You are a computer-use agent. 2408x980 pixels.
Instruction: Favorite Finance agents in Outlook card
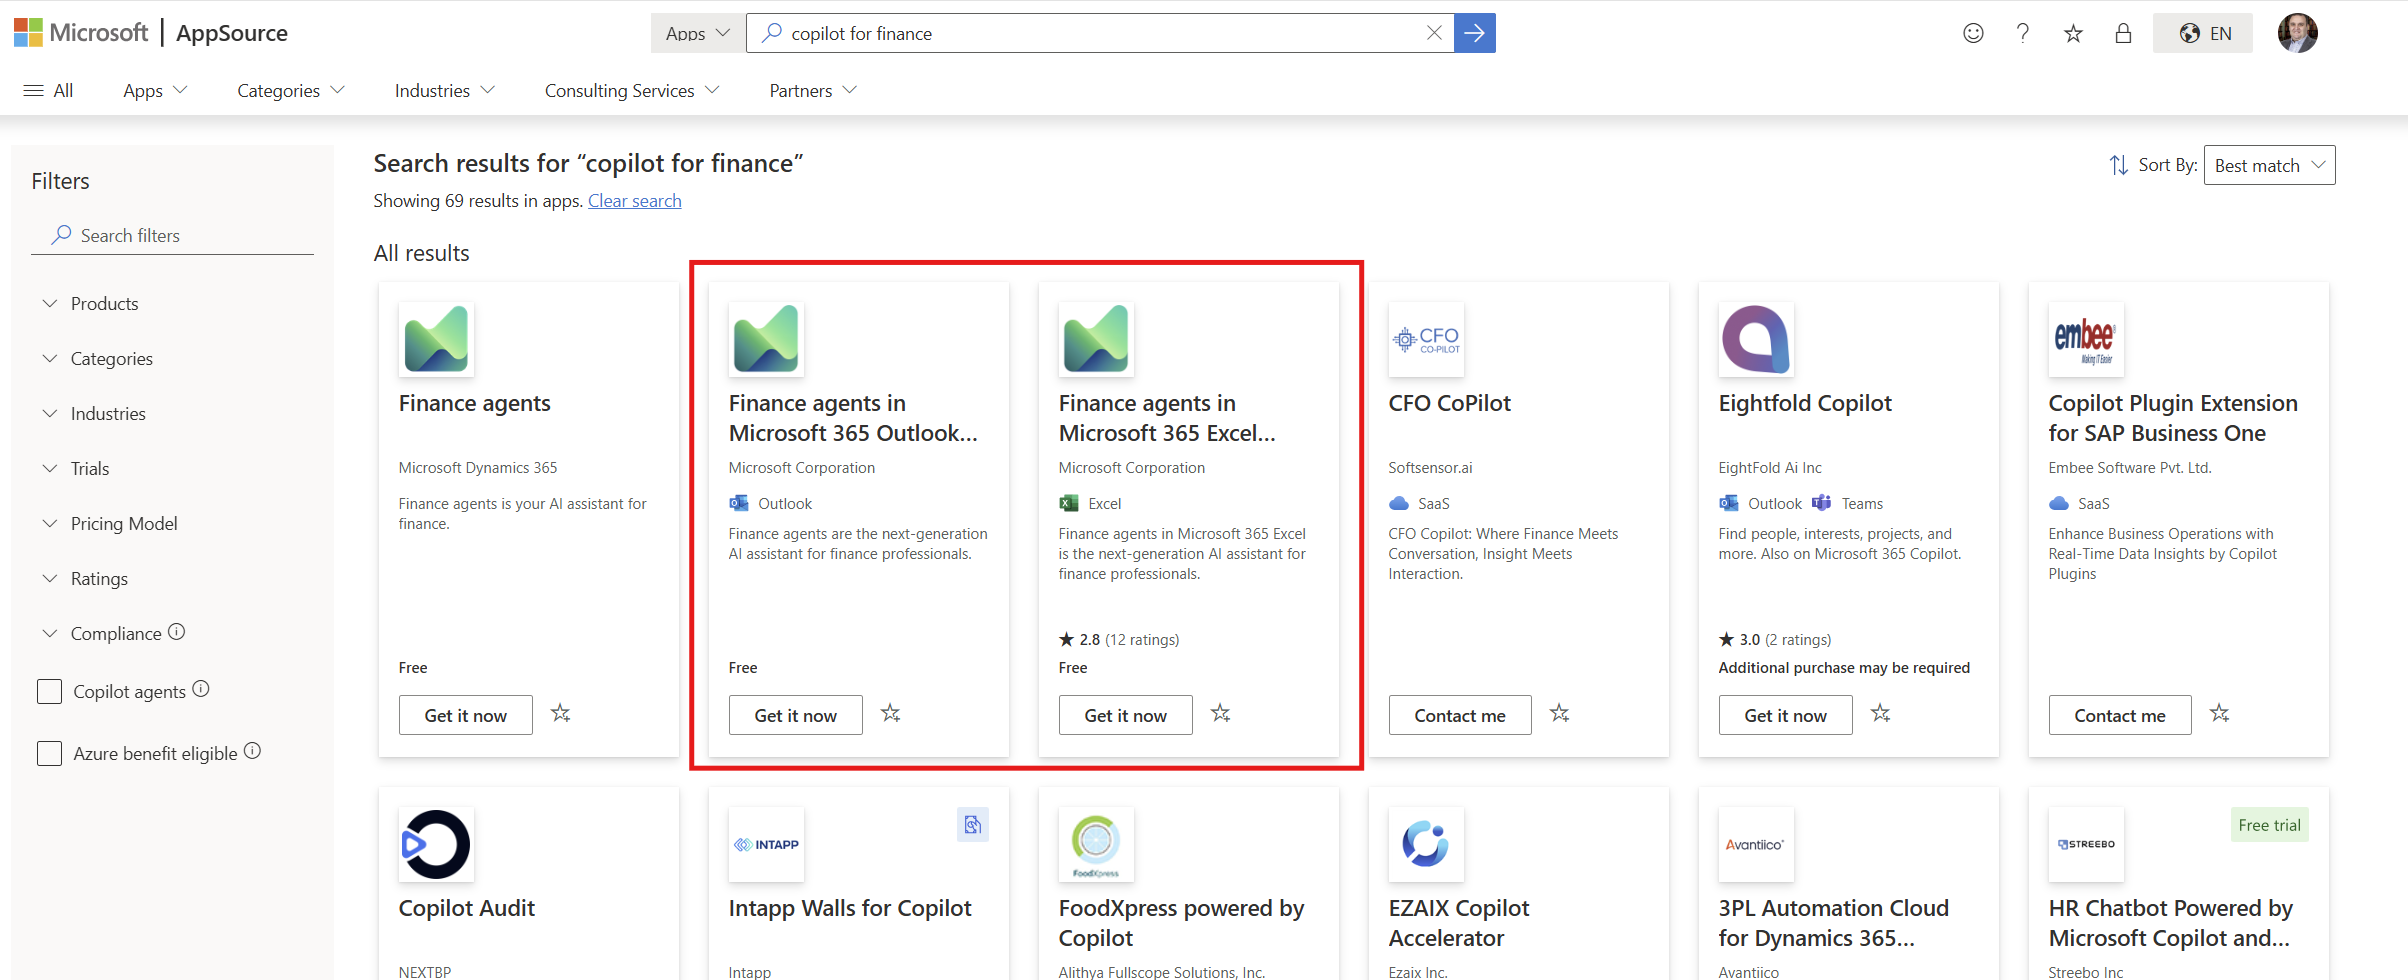point(891,713)
